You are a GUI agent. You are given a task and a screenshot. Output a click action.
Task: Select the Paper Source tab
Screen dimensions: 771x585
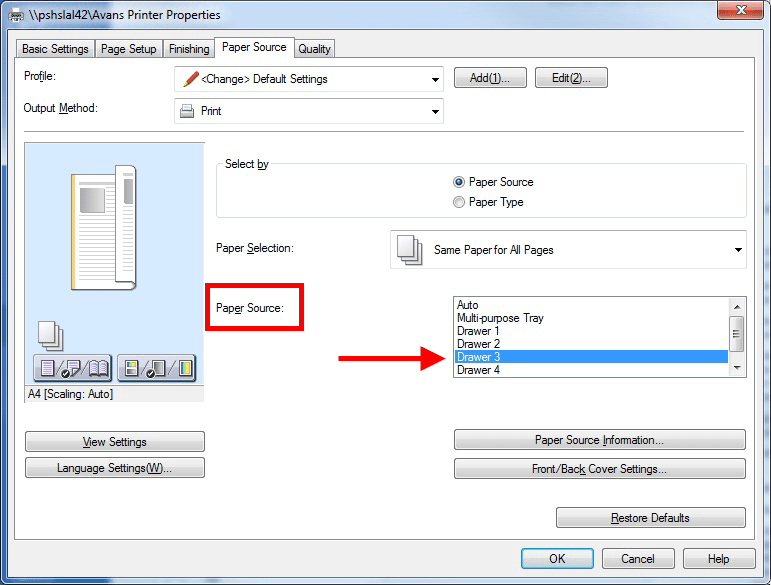tap(254, 47)
